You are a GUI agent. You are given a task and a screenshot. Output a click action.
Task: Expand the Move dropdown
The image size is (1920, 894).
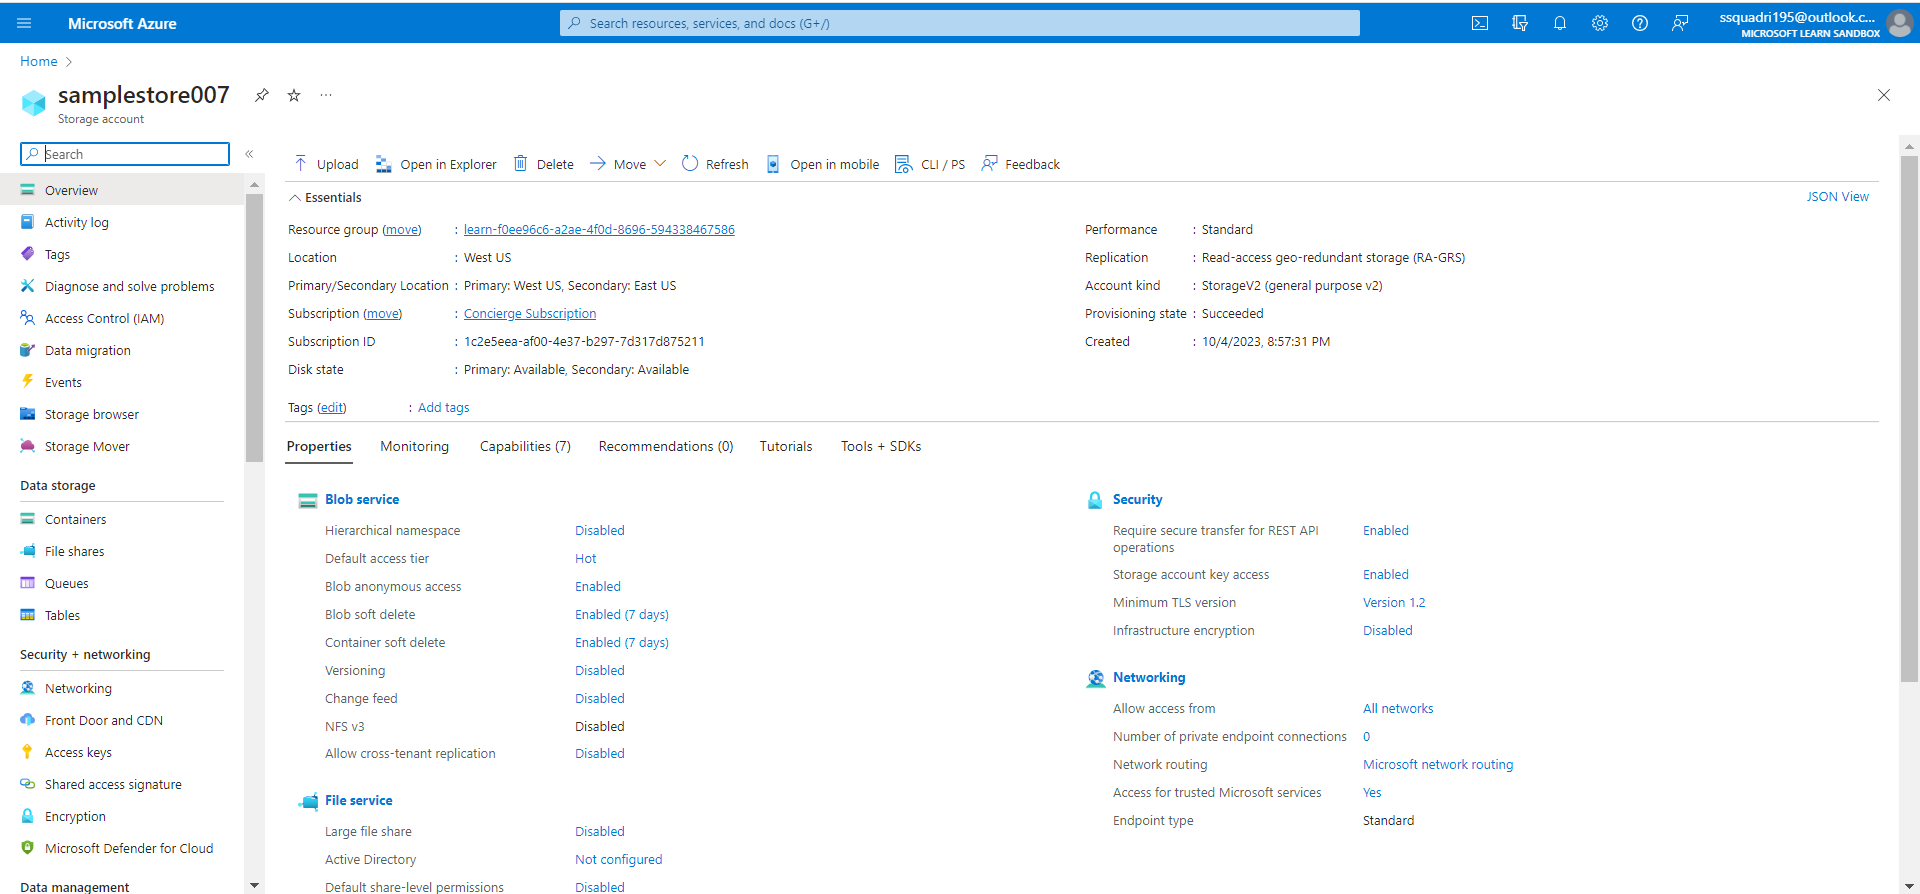pyautogui.click(x=628, y=164)
